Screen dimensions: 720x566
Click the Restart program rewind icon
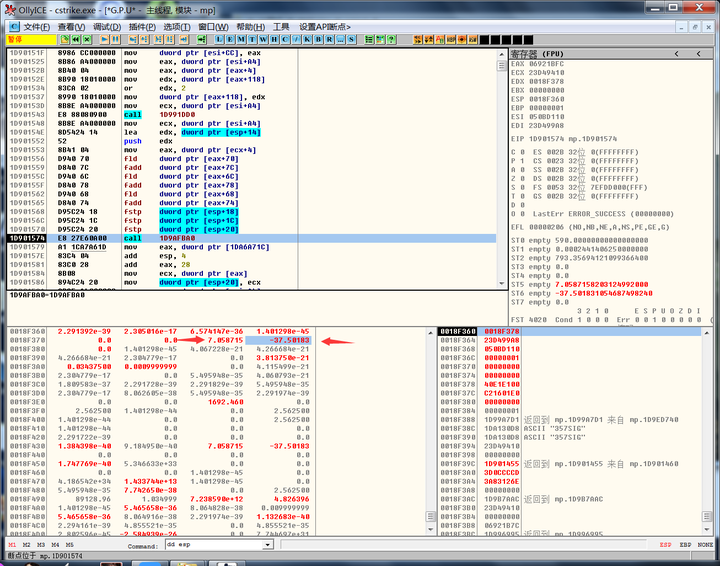pyautogui.click(x=75, y=38)
